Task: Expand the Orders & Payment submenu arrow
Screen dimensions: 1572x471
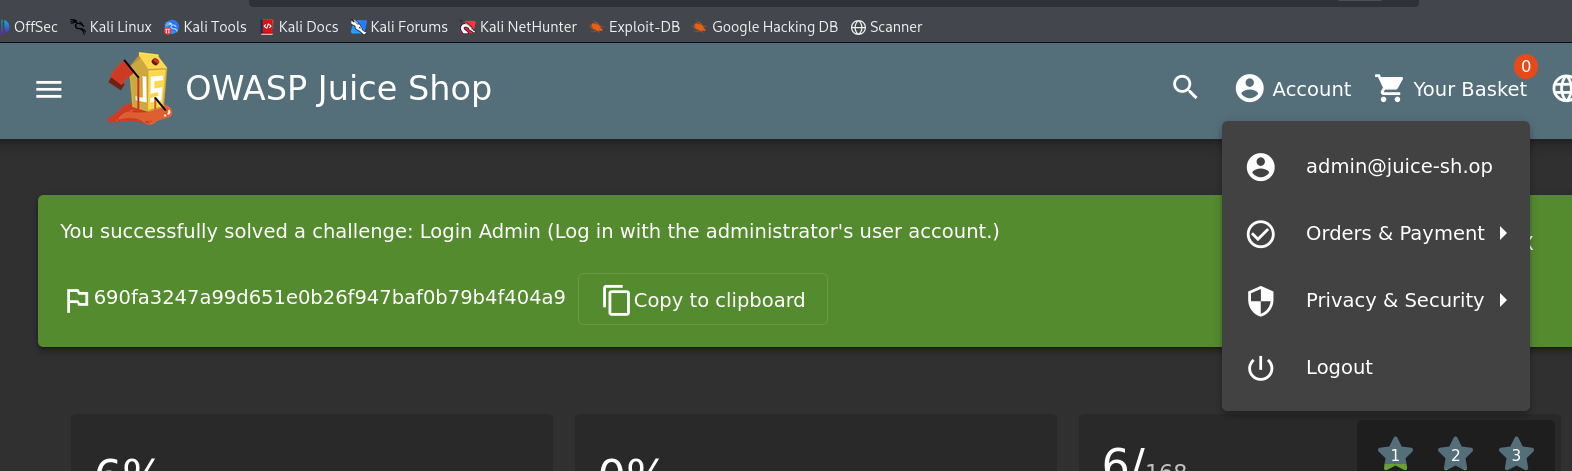Action: (1503, 233)
